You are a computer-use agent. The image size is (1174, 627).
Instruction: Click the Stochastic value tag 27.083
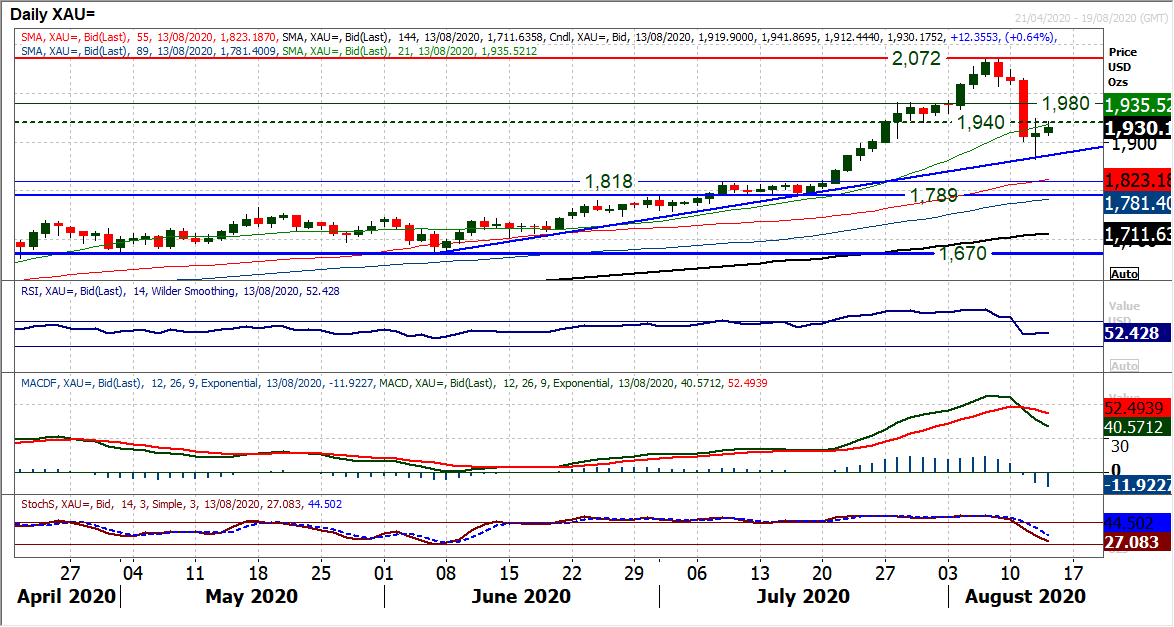(1138, 541)
